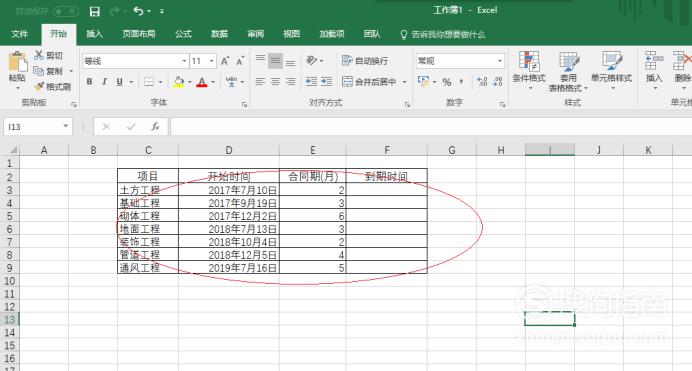Switch to the 视图 ribbon tab

click(x=291, y=34)
